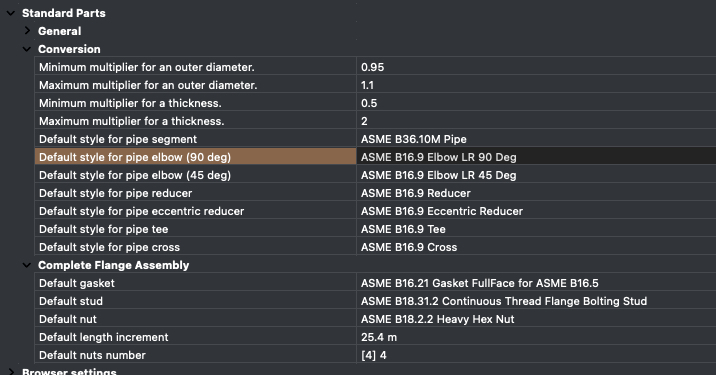Screen dimensions: 716x375
Task: Edit the 0.5 thickness multiplier value
Action: 536,103
